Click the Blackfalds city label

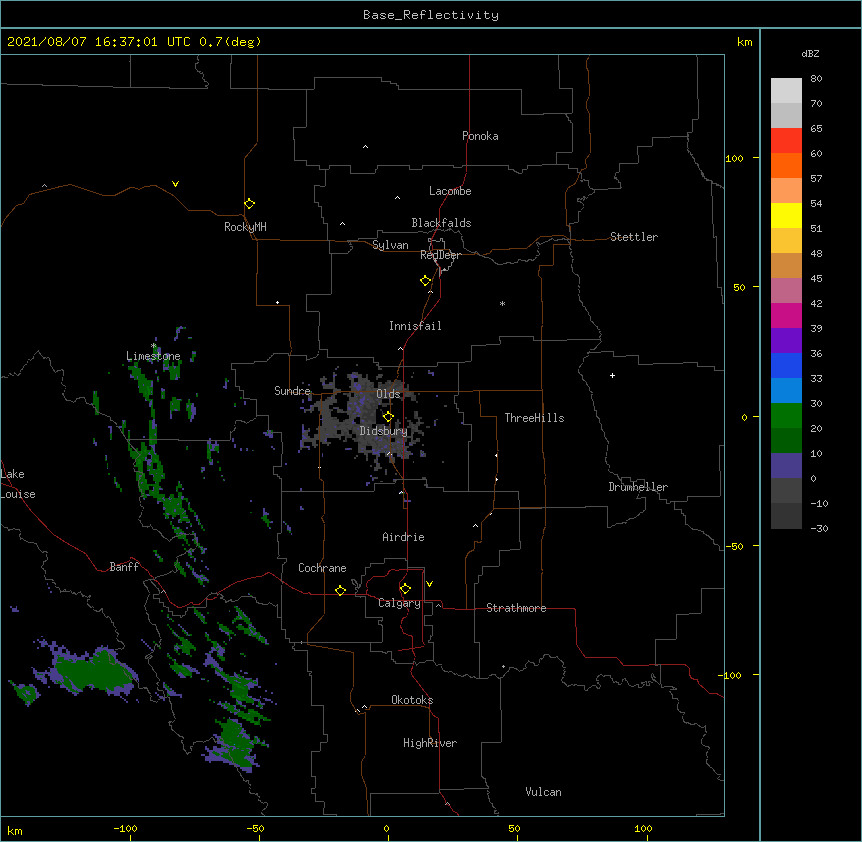pos(441,223)
